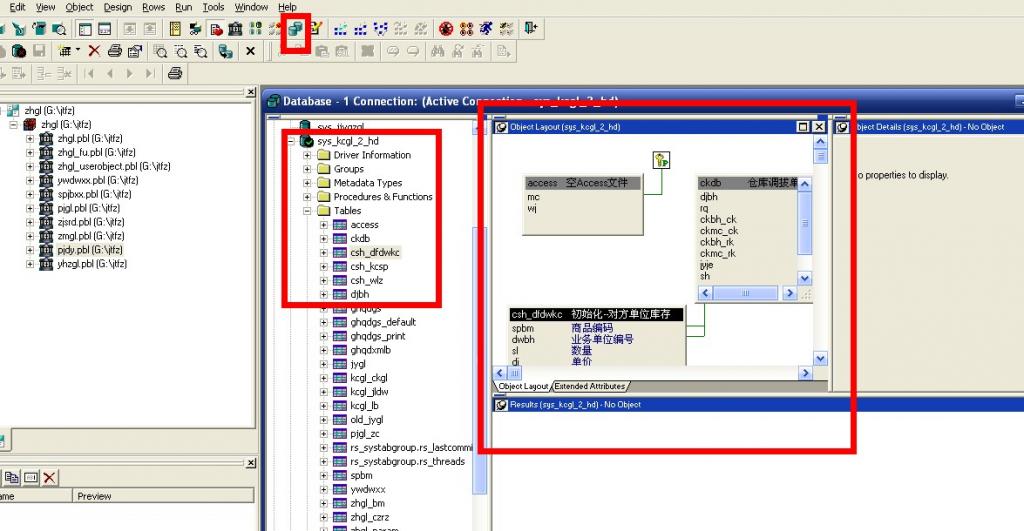Click the printer icon in second toolbar
This screenshot has width=1024, height=531.
[115, 51]
